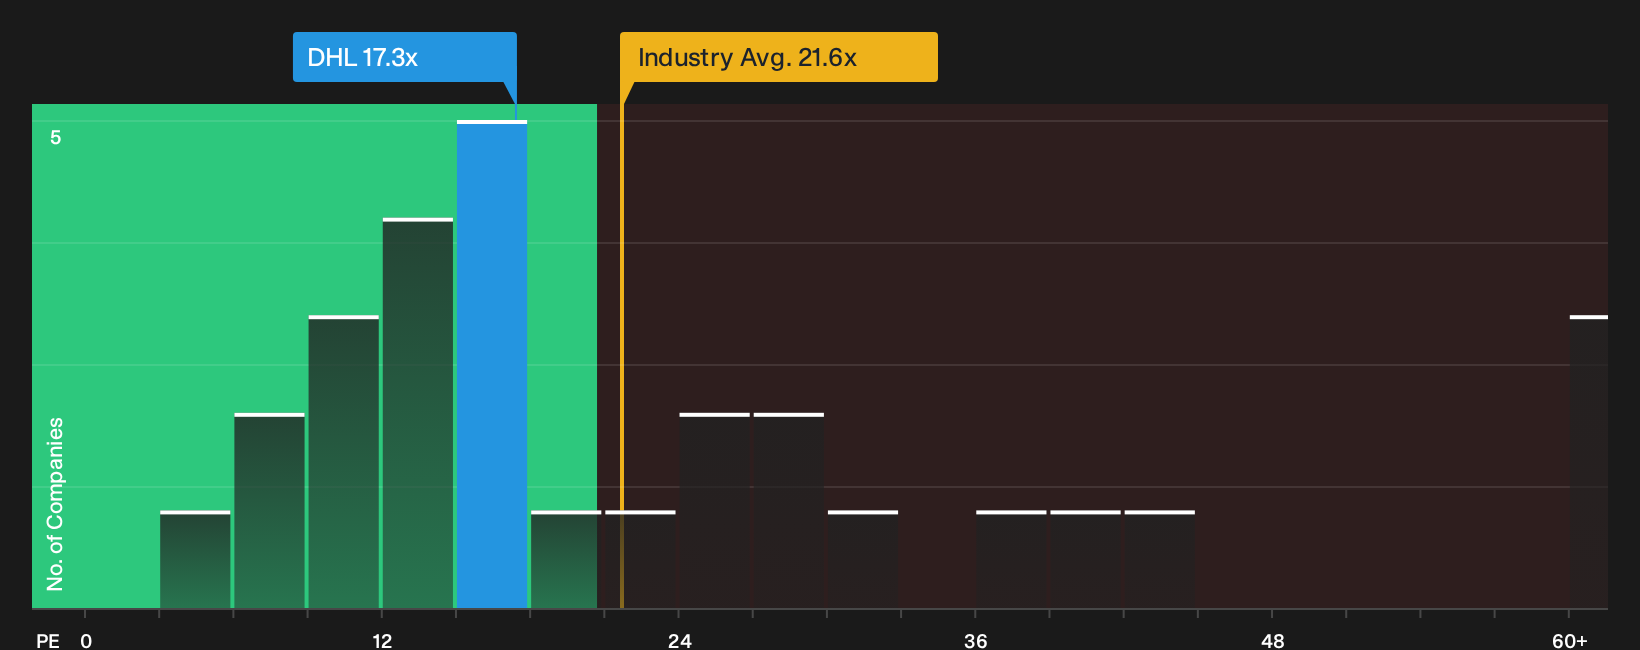Click the '12' x-axis tick label
The image size is (1640, 650).
(382, 640)
